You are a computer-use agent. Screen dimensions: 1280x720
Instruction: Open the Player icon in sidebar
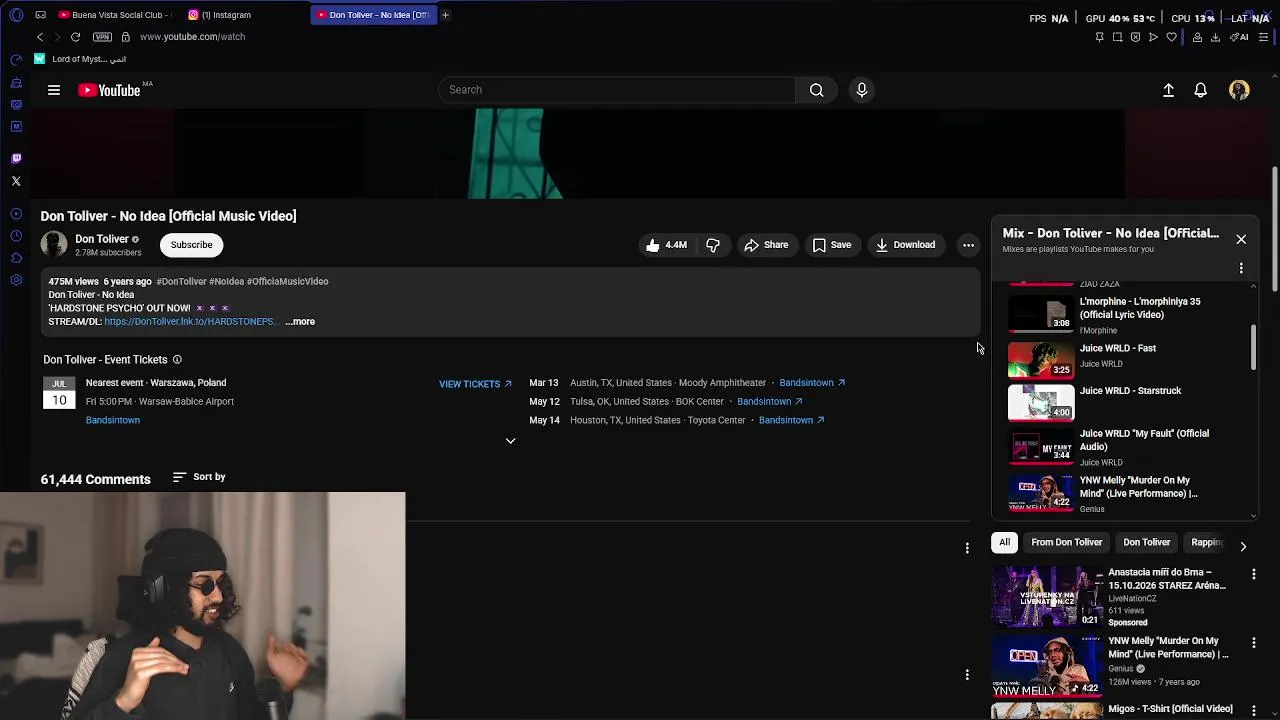(x=16, y=214)
